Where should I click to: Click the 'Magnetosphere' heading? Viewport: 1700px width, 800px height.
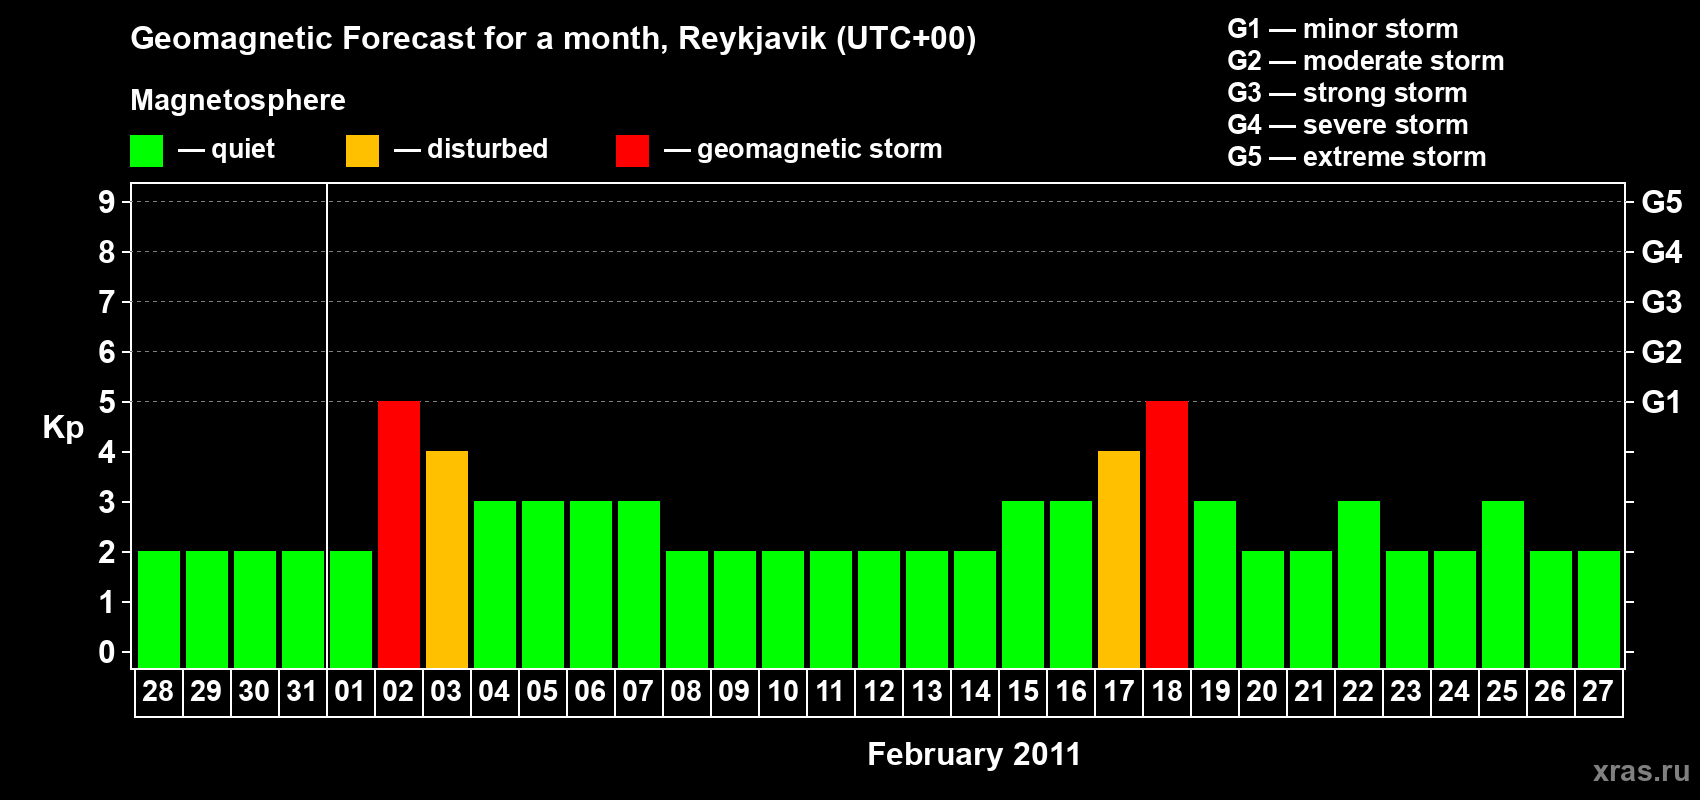238,100
